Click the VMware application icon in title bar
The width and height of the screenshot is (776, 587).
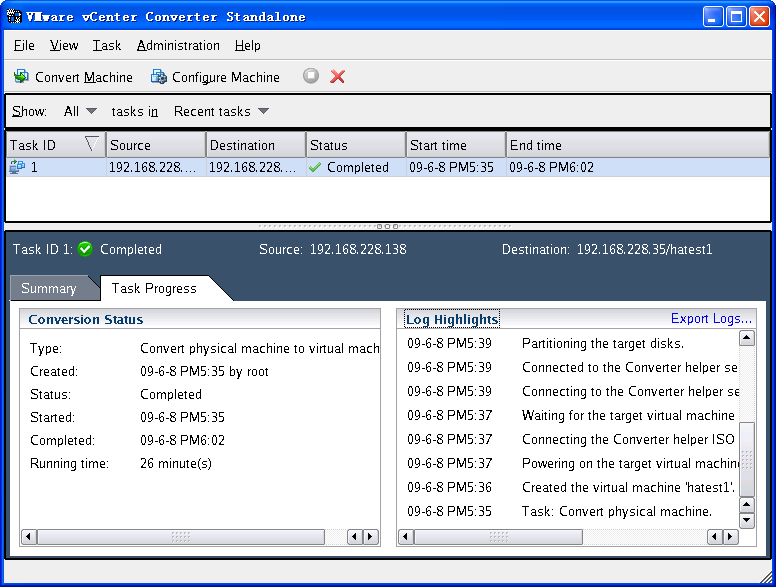tap(15, 16)
